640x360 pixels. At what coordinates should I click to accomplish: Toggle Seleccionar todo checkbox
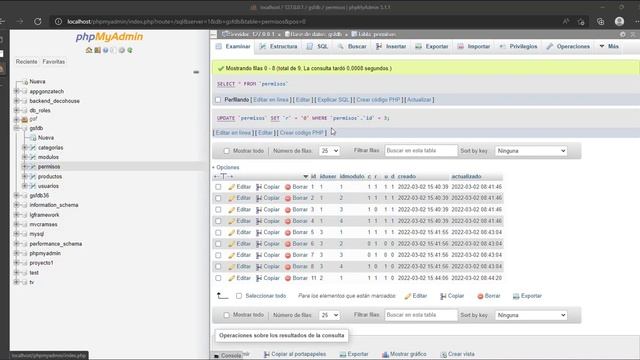239,296
